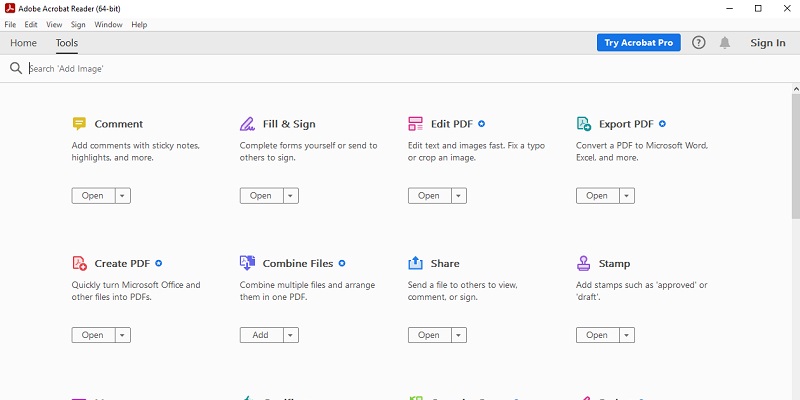This screenshot has height=400, width=800.
Task: Expand the Edit PDF Open dropdown arrow
Action: click(x=459, y=196)
